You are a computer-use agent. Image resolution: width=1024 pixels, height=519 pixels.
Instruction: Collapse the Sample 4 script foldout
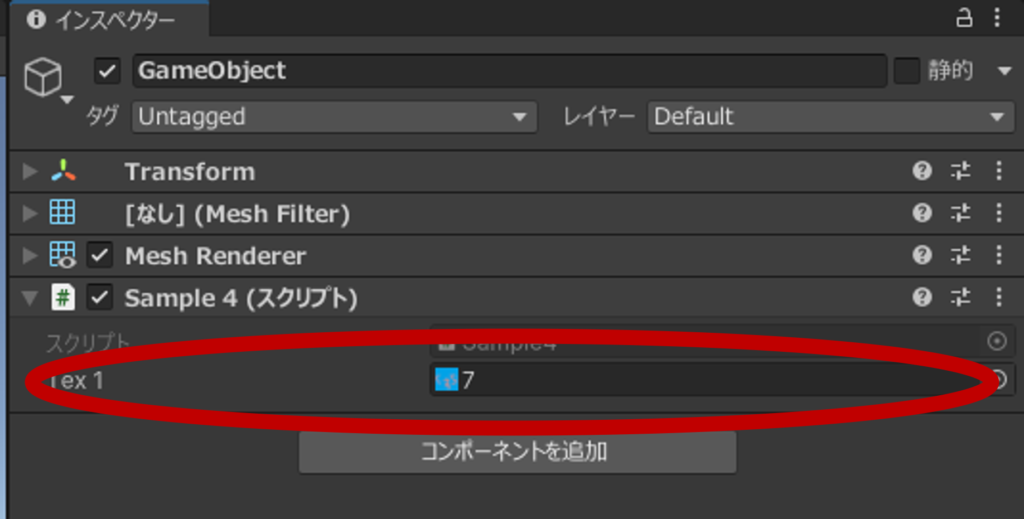30,298
